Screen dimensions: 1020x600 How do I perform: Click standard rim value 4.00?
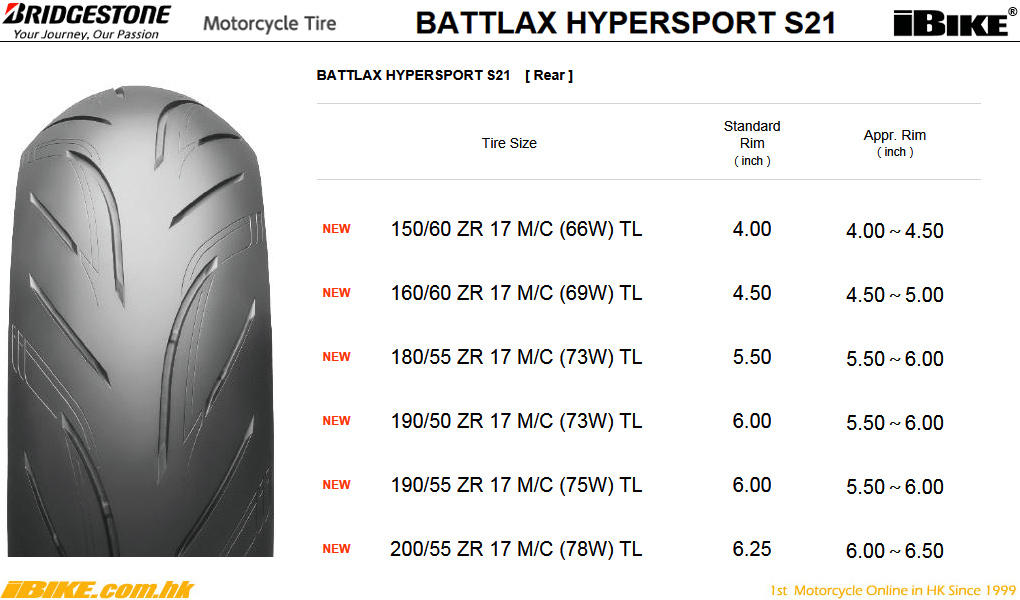click(x=752, y=229)
